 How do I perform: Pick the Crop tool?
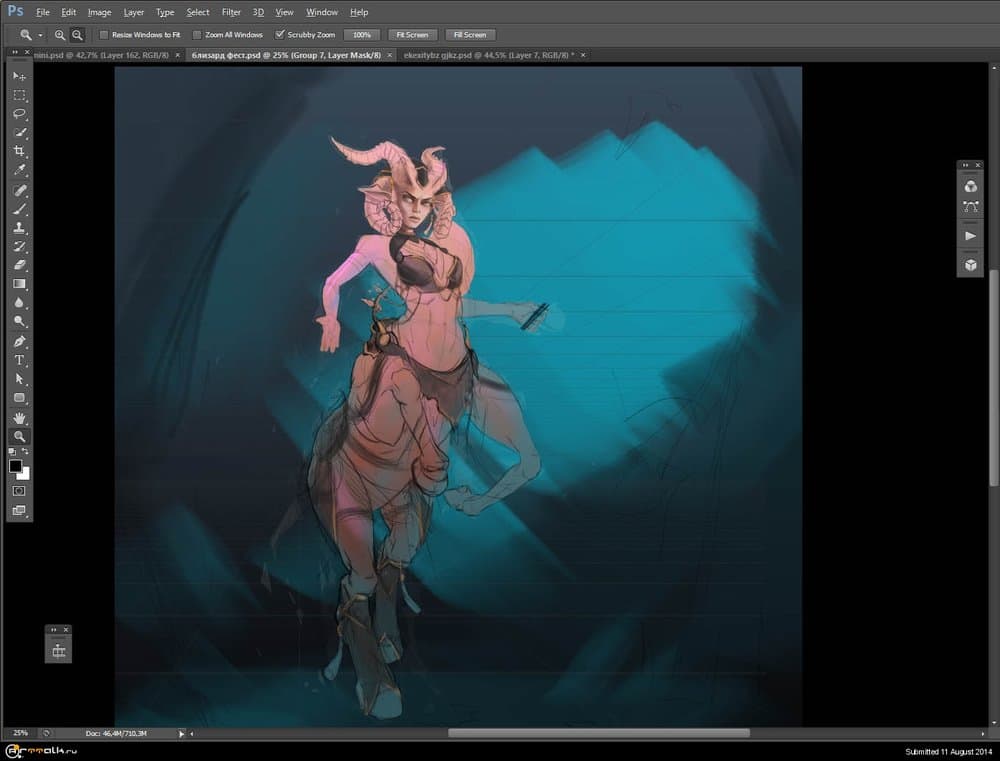(x=19, y=152)
